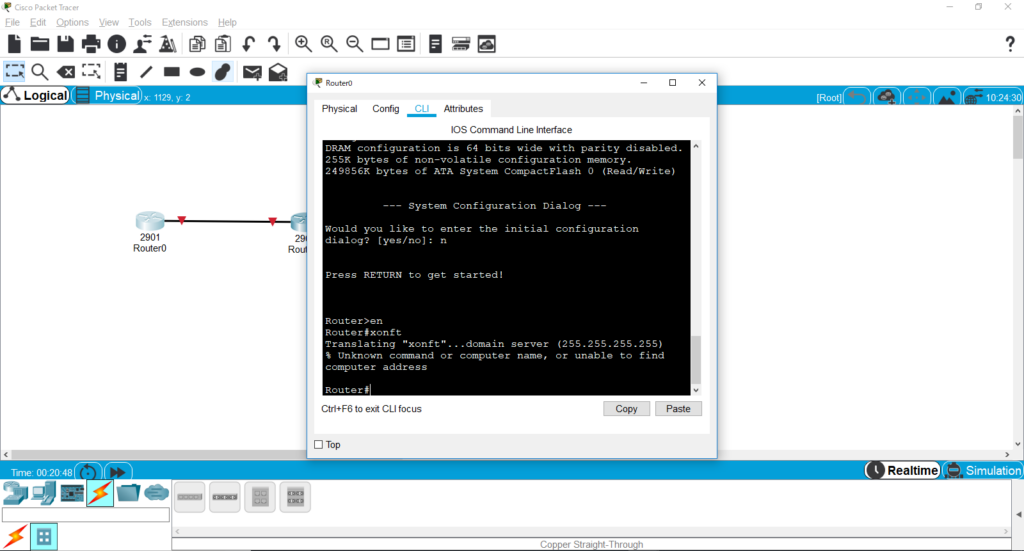Open a file with the folder icon
Viewport: 1024px width, 551px height.
[x=40, y=44]
